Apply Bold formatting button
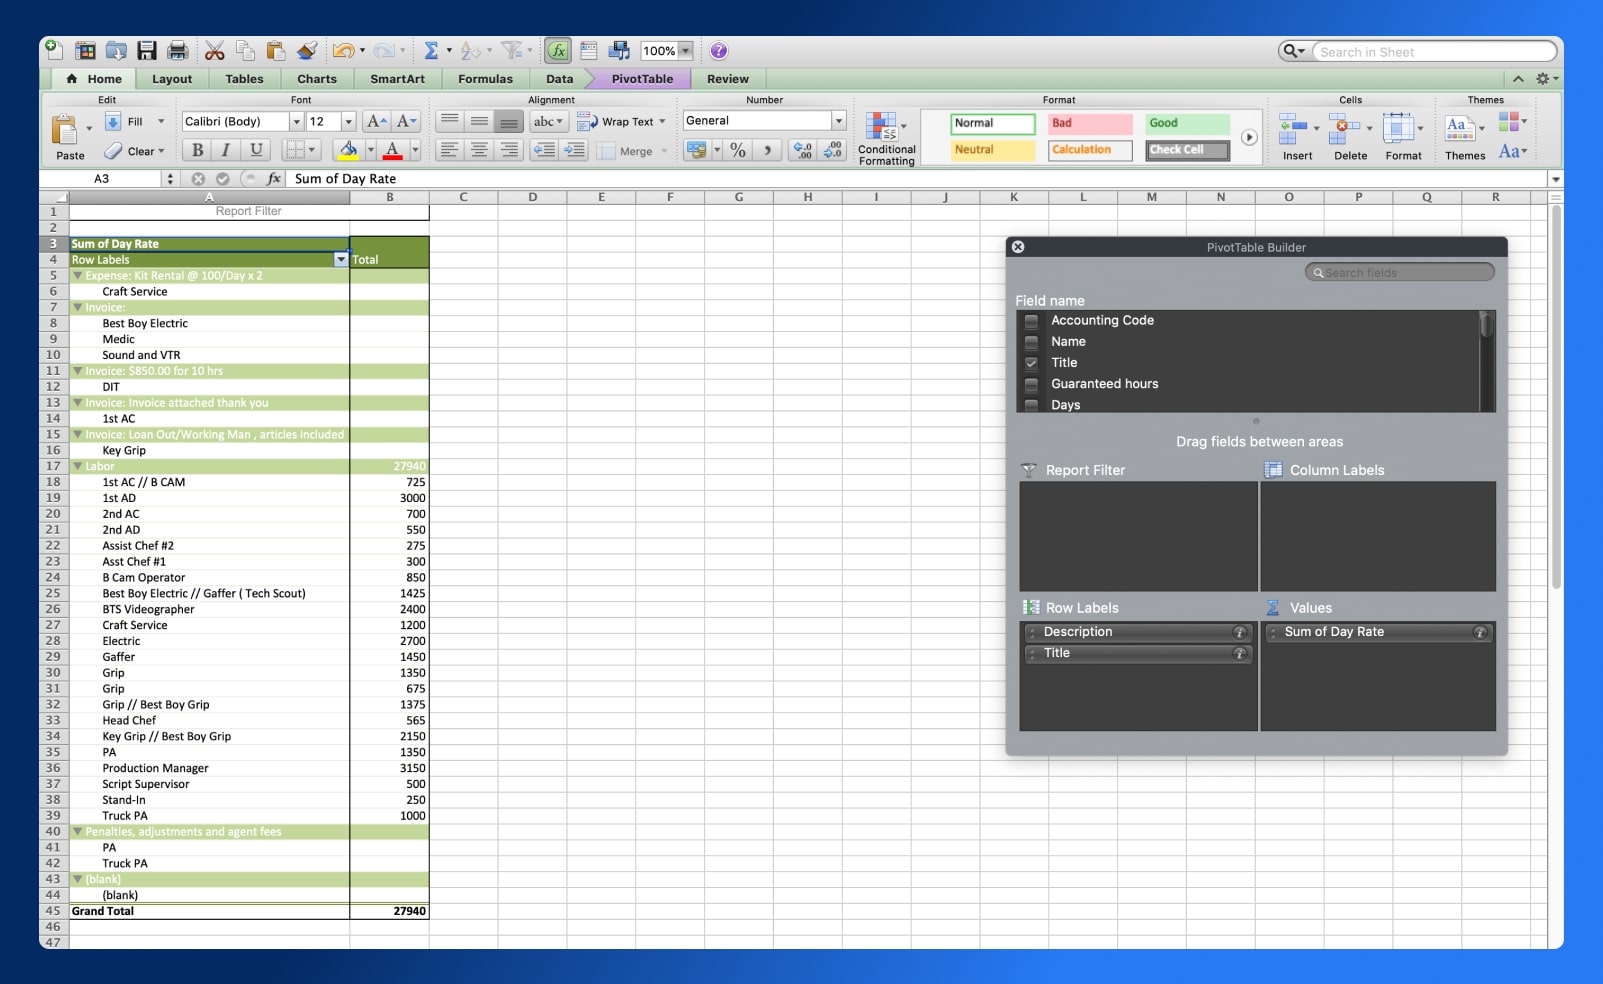Screen dimensions: 1603x984 tap(197, 150)
